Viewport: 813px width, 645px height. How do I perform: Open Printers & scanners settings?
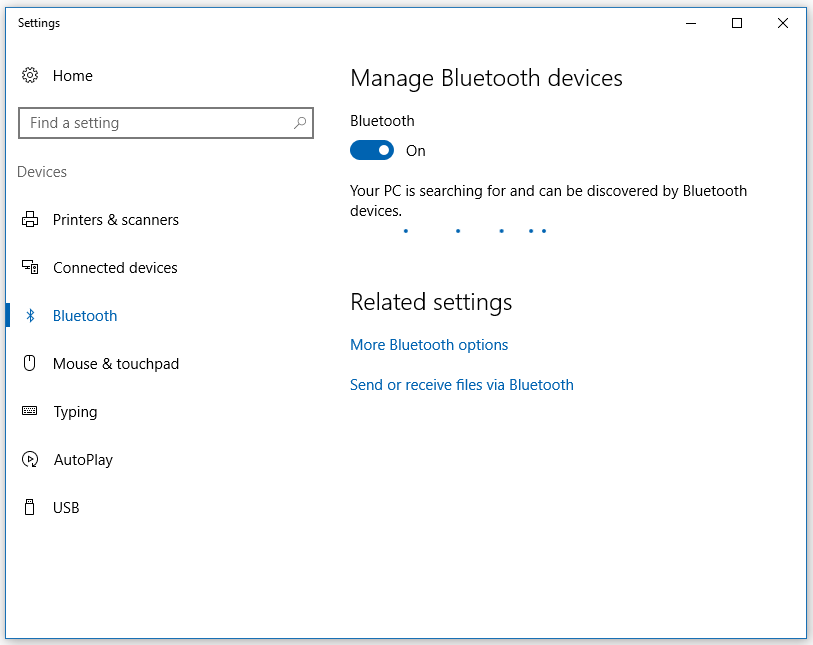(116, 220)
